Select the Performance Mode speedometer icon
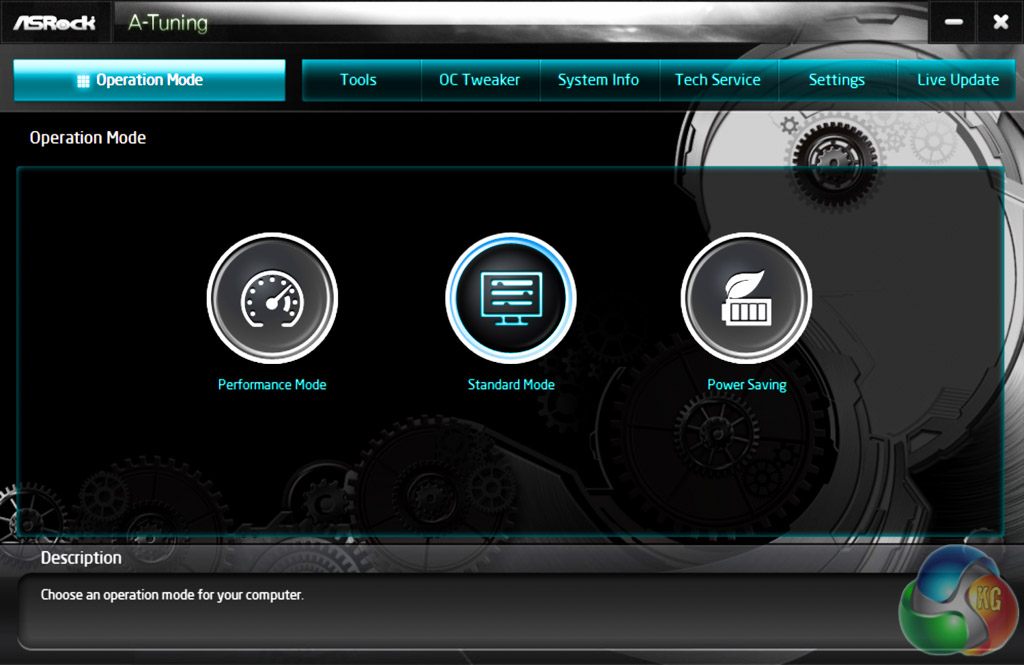The width and height of the screenshot is (1024, 665). (272, 298)
